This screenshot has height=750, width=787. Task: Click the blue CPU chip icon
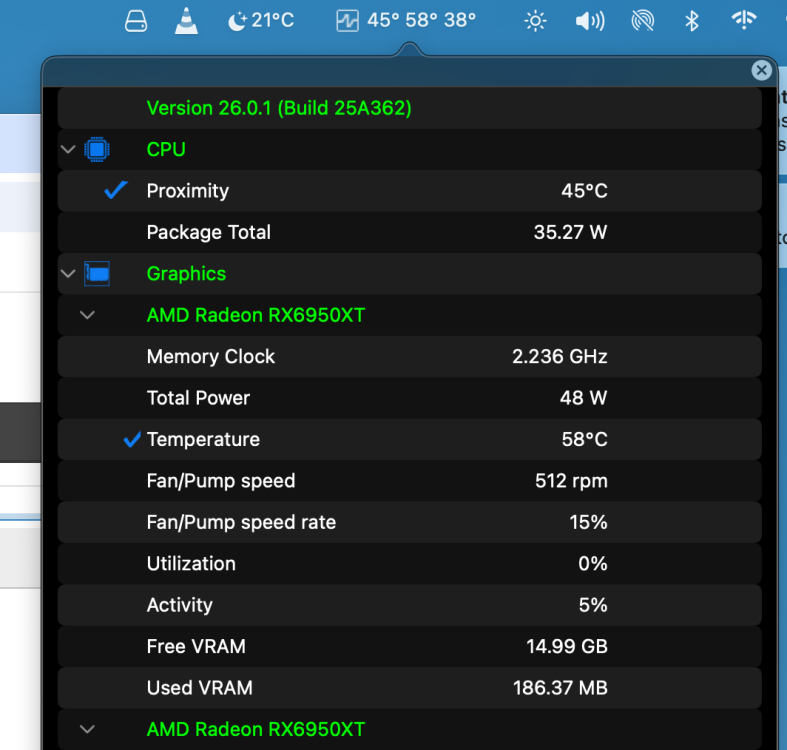click(97, 150)
